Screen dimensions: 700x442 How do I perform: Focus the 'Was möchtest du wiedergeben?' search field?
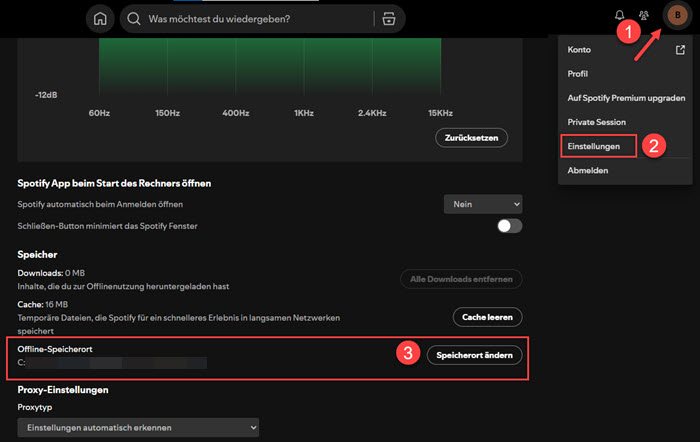click(x=262, y=19)
